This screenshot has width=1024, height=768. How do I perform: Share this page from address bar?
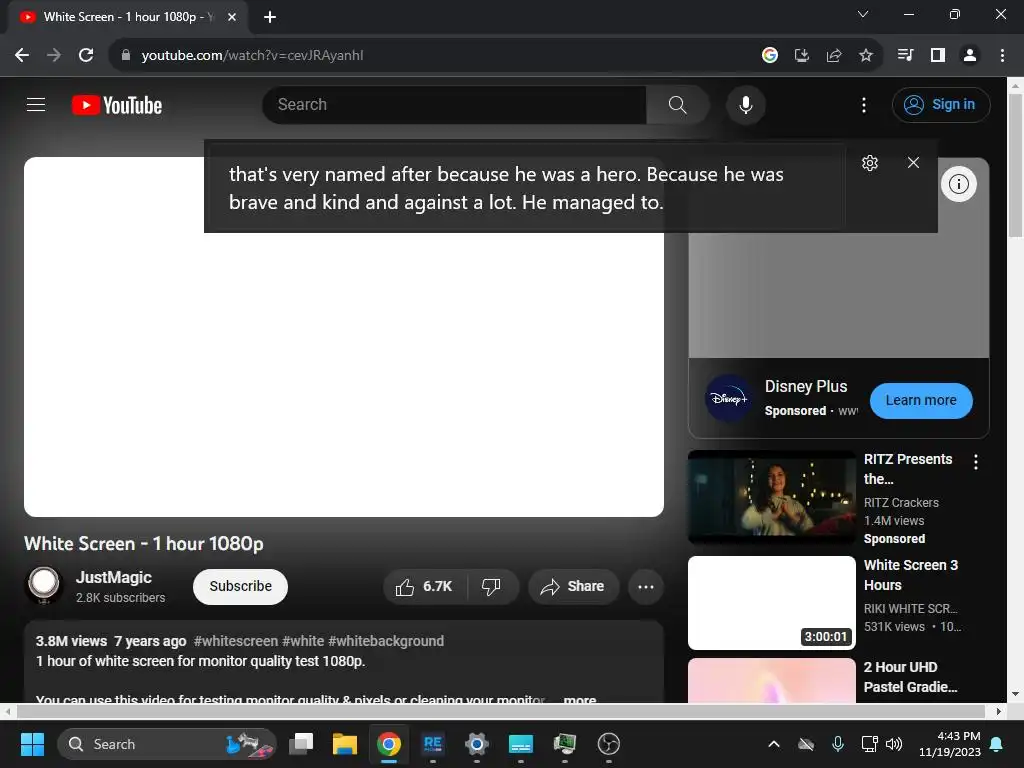(x=833, y=55)
